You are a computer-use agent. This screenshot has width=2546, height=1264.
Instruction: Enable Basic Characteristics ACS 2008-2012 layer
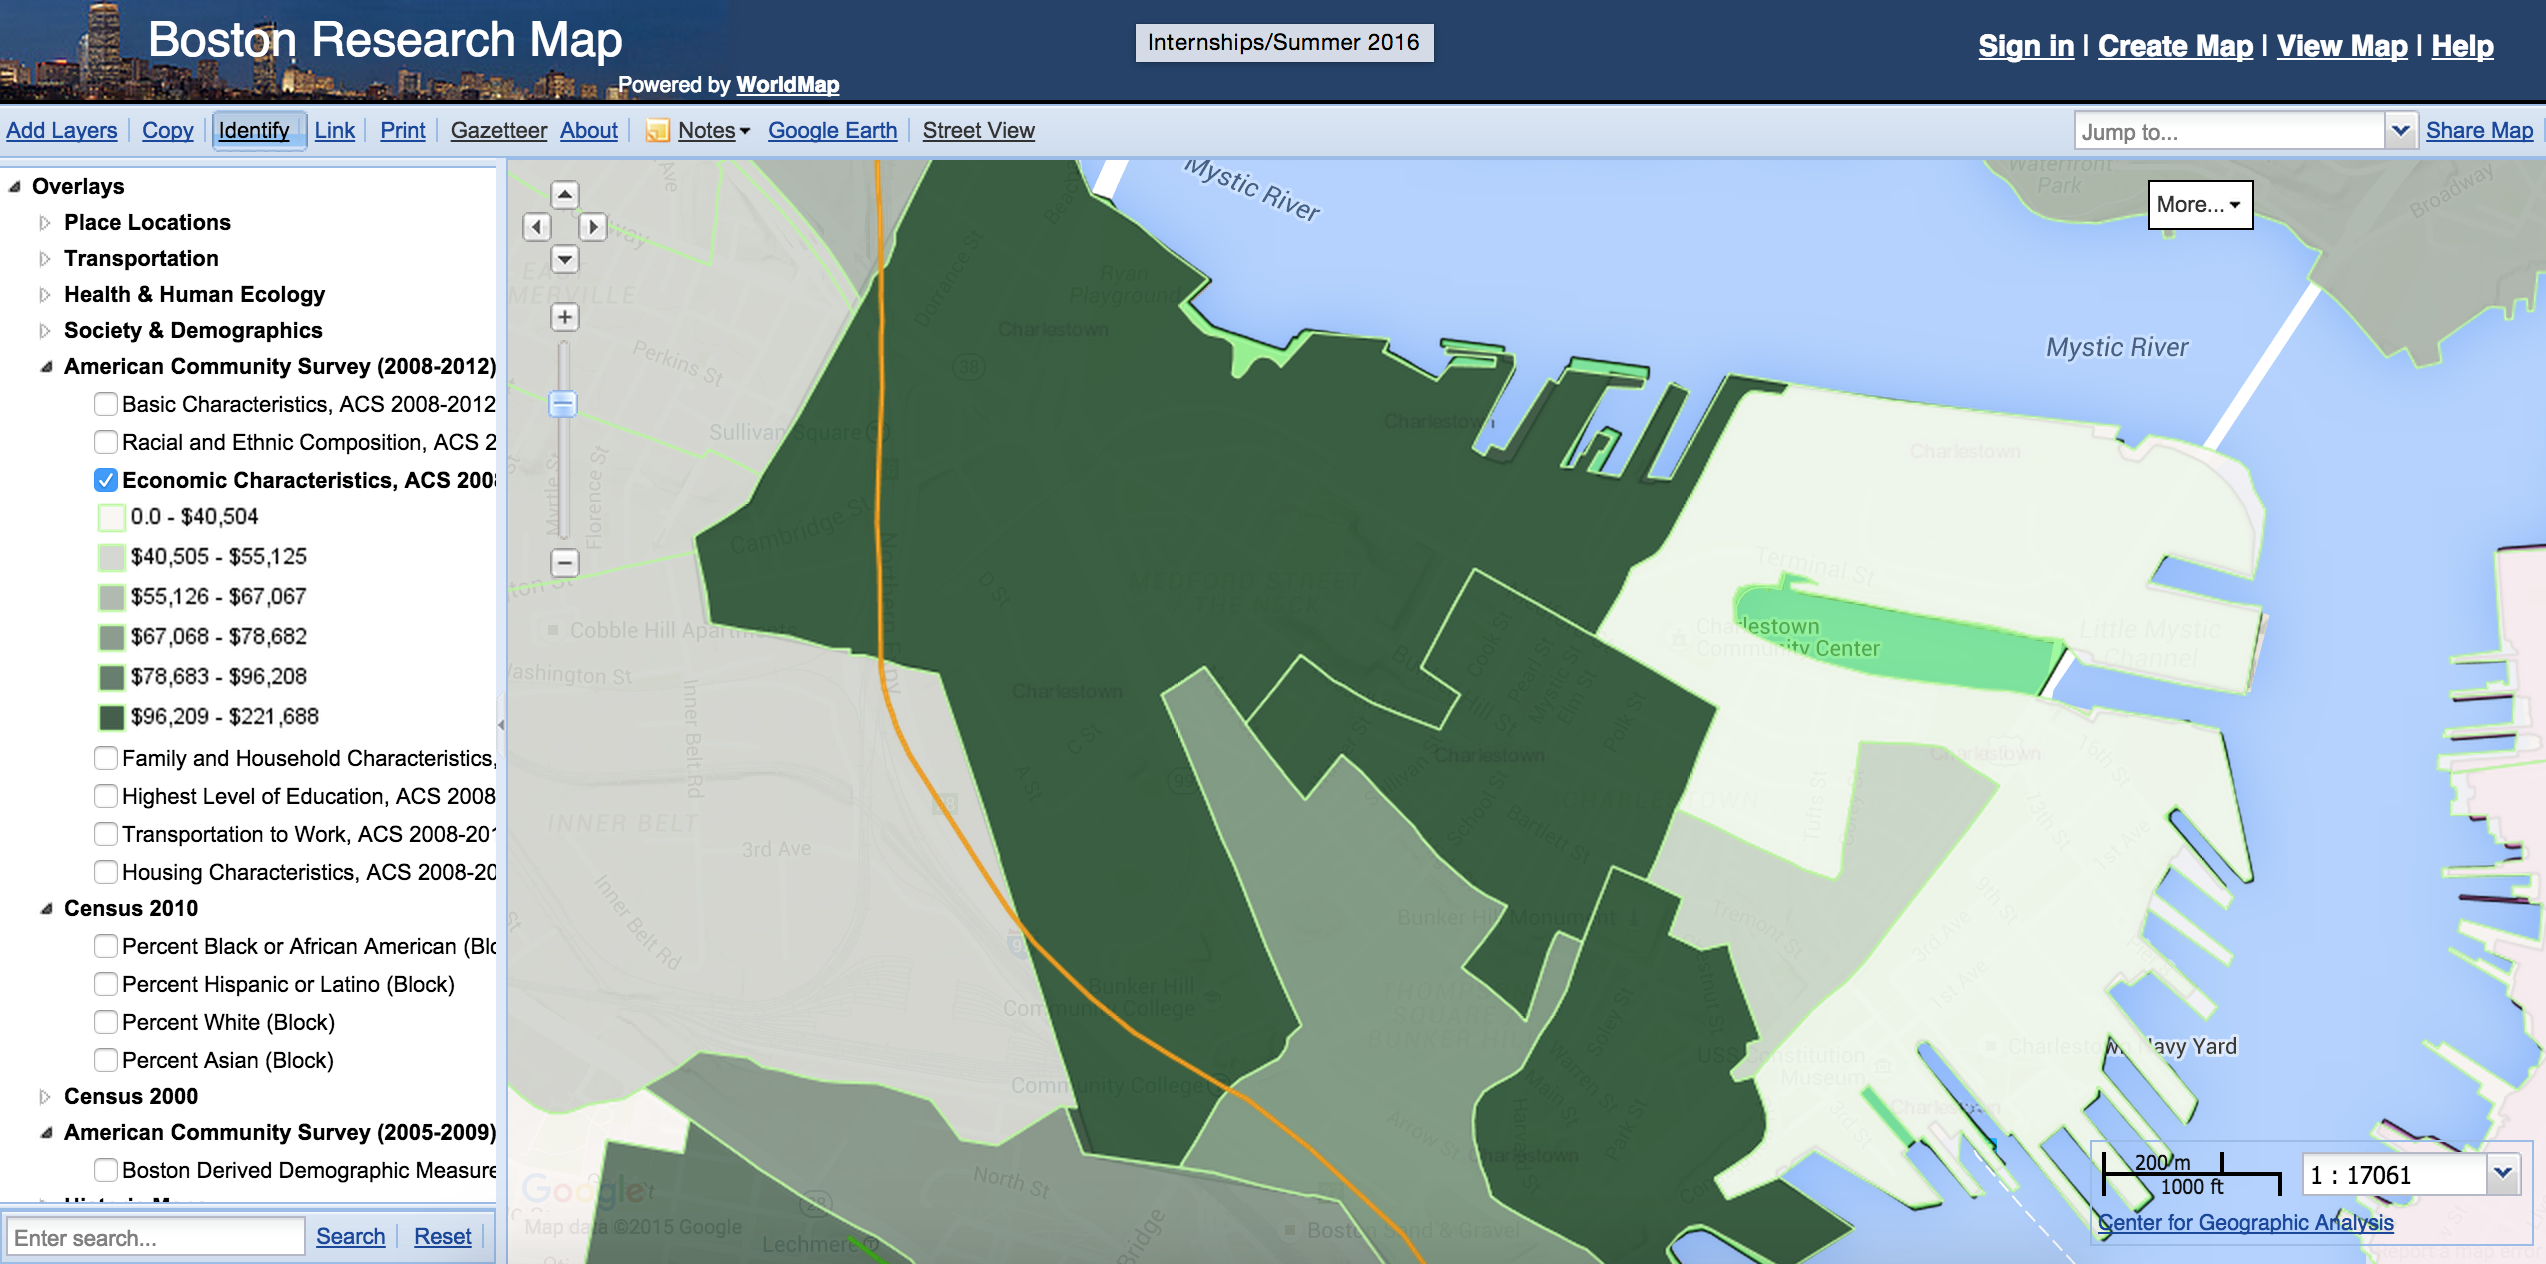click(106, 404)
